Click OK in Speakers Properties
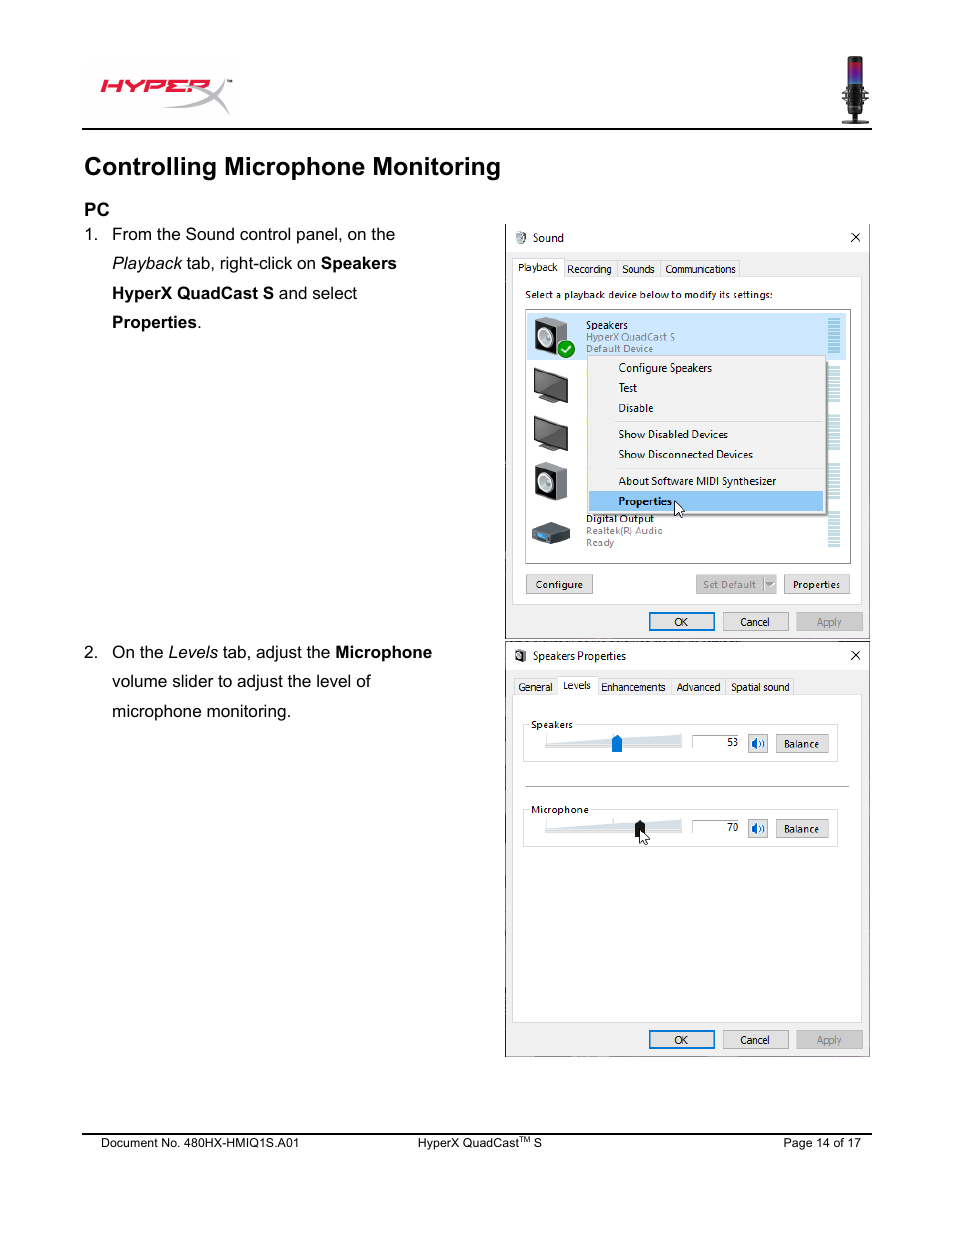The image size is (954, 1235). pos(681,1040)
